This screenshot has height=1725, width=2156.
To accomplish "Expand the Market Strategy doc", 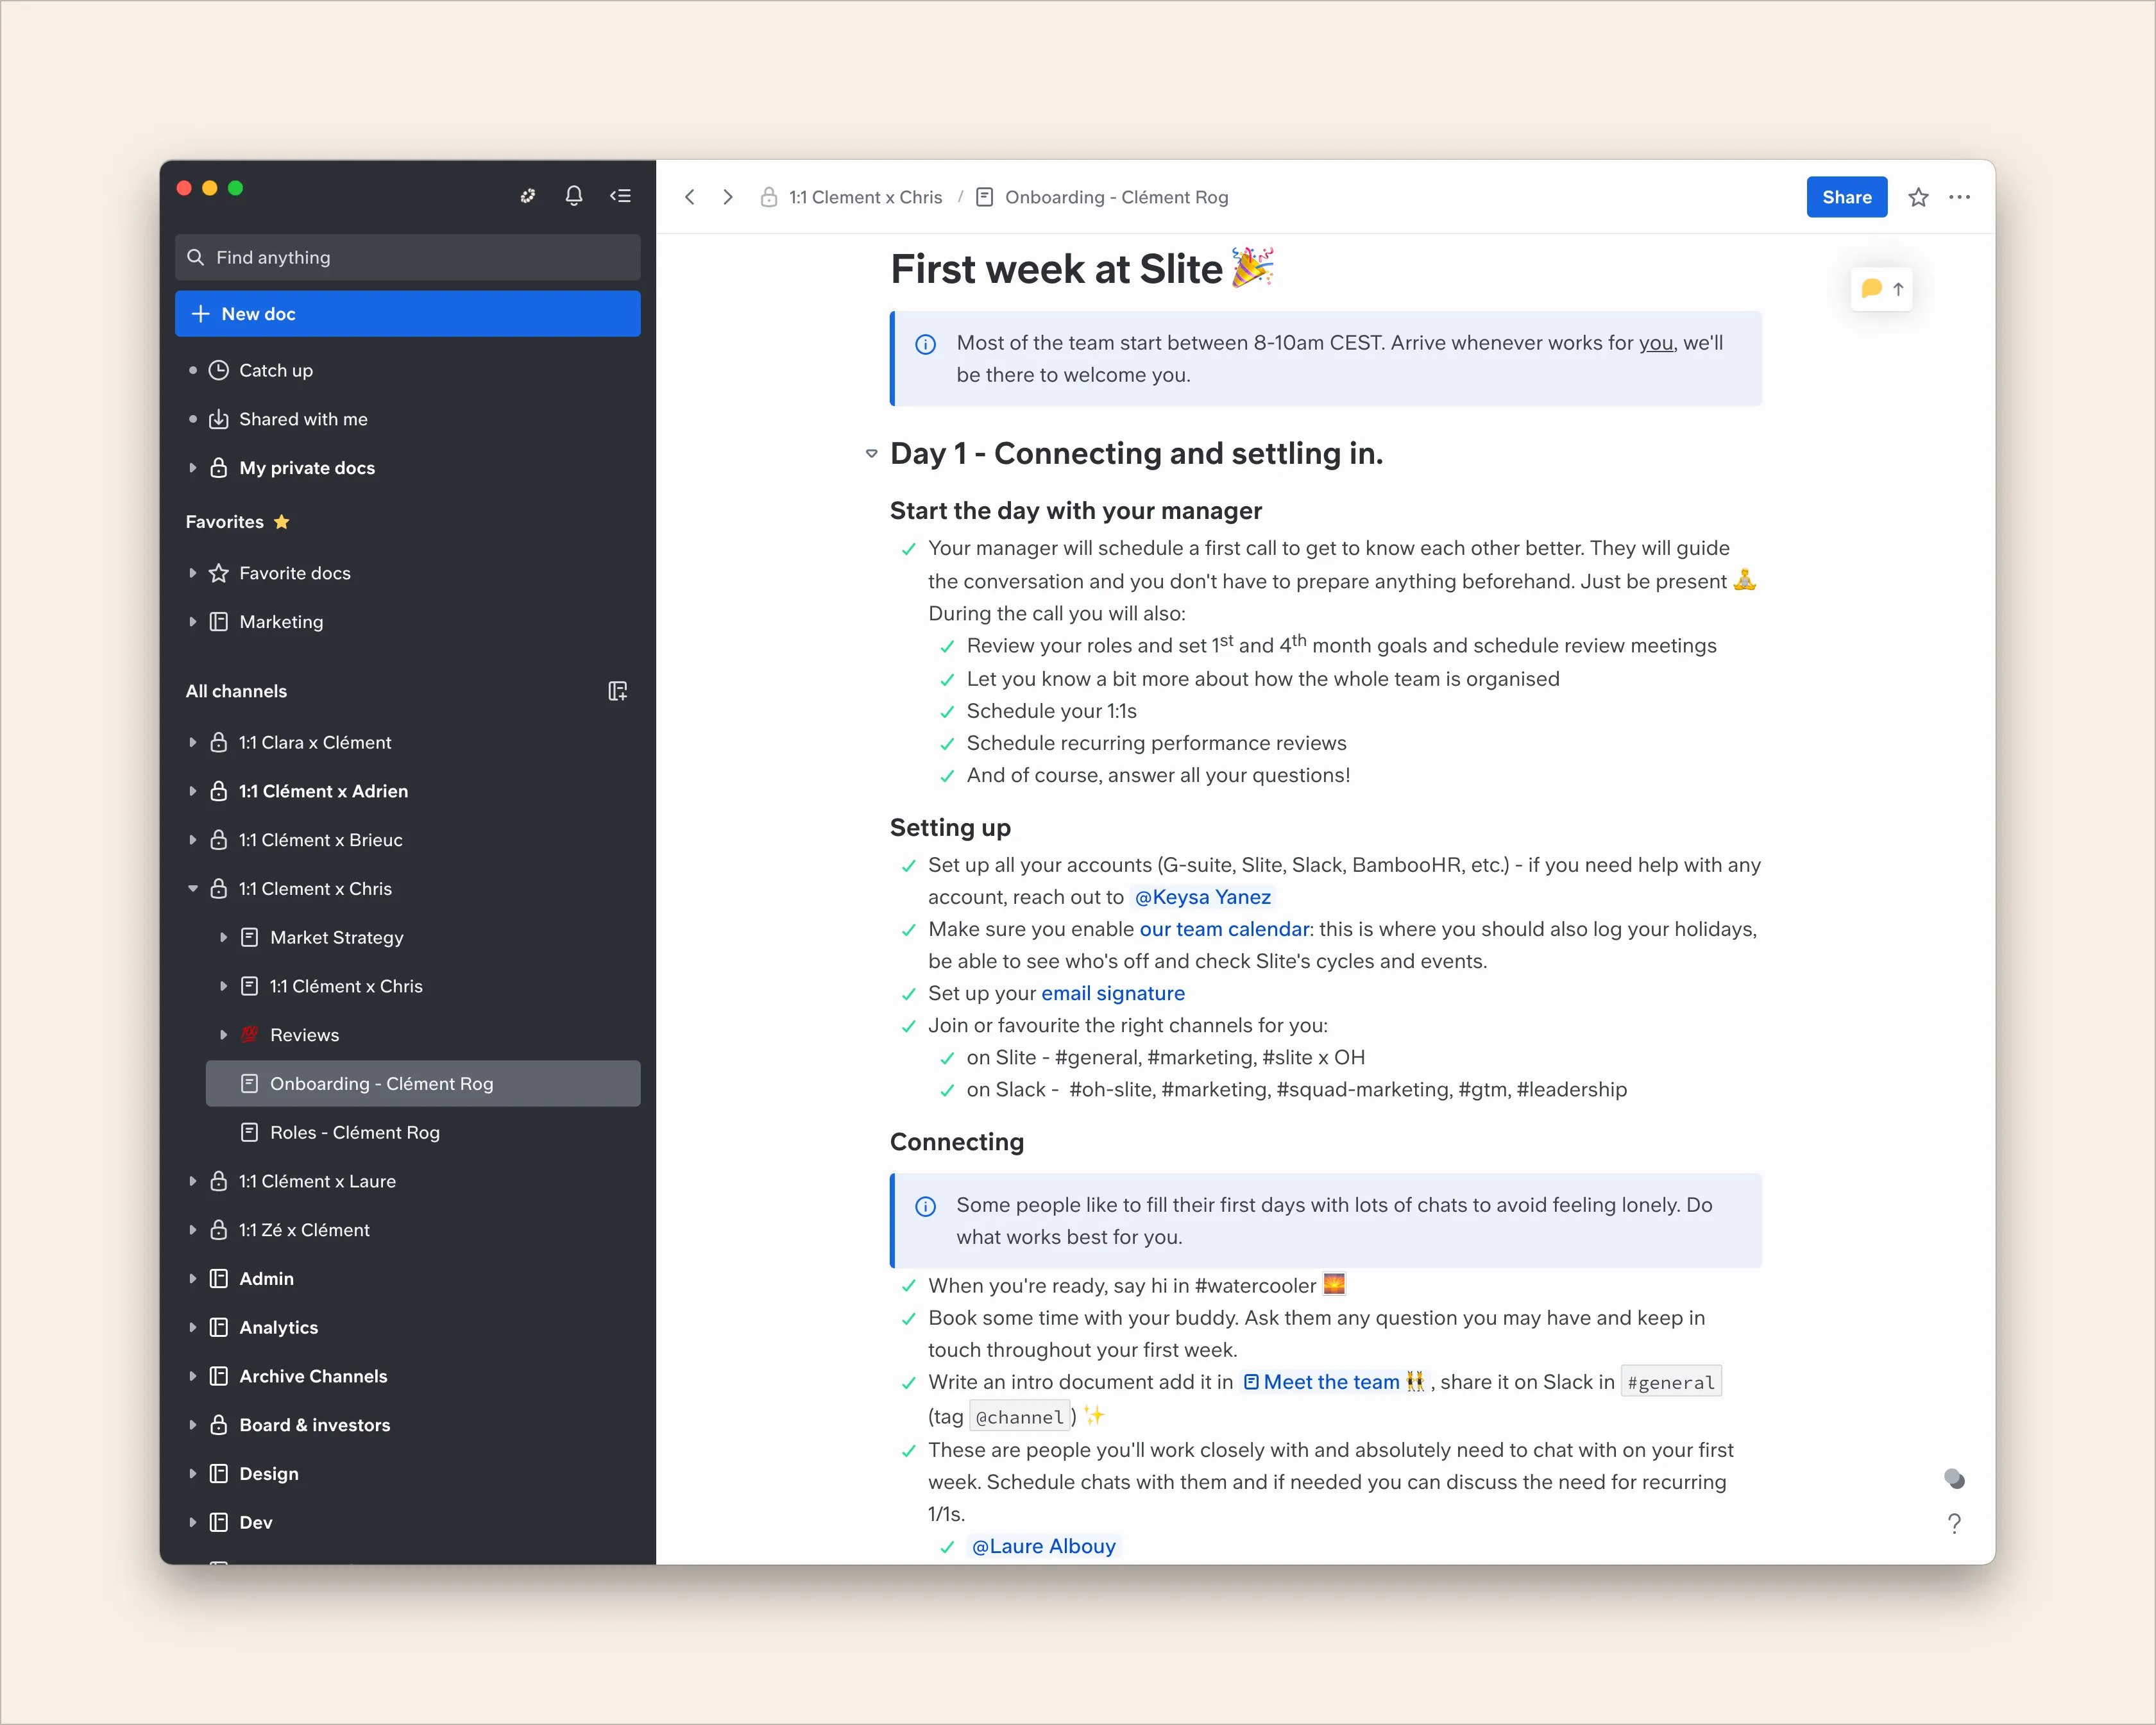I will [223, 937].
